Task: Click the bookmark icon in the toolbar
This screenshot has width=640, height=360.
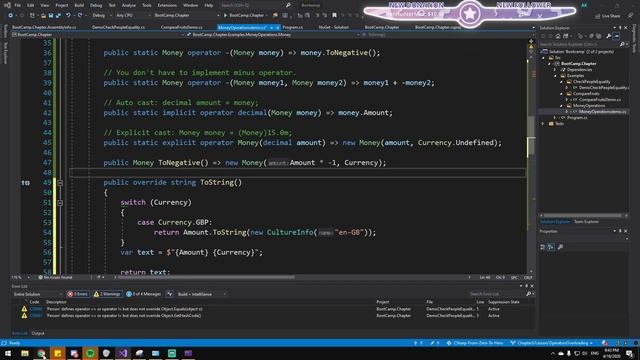Action: 334,16
